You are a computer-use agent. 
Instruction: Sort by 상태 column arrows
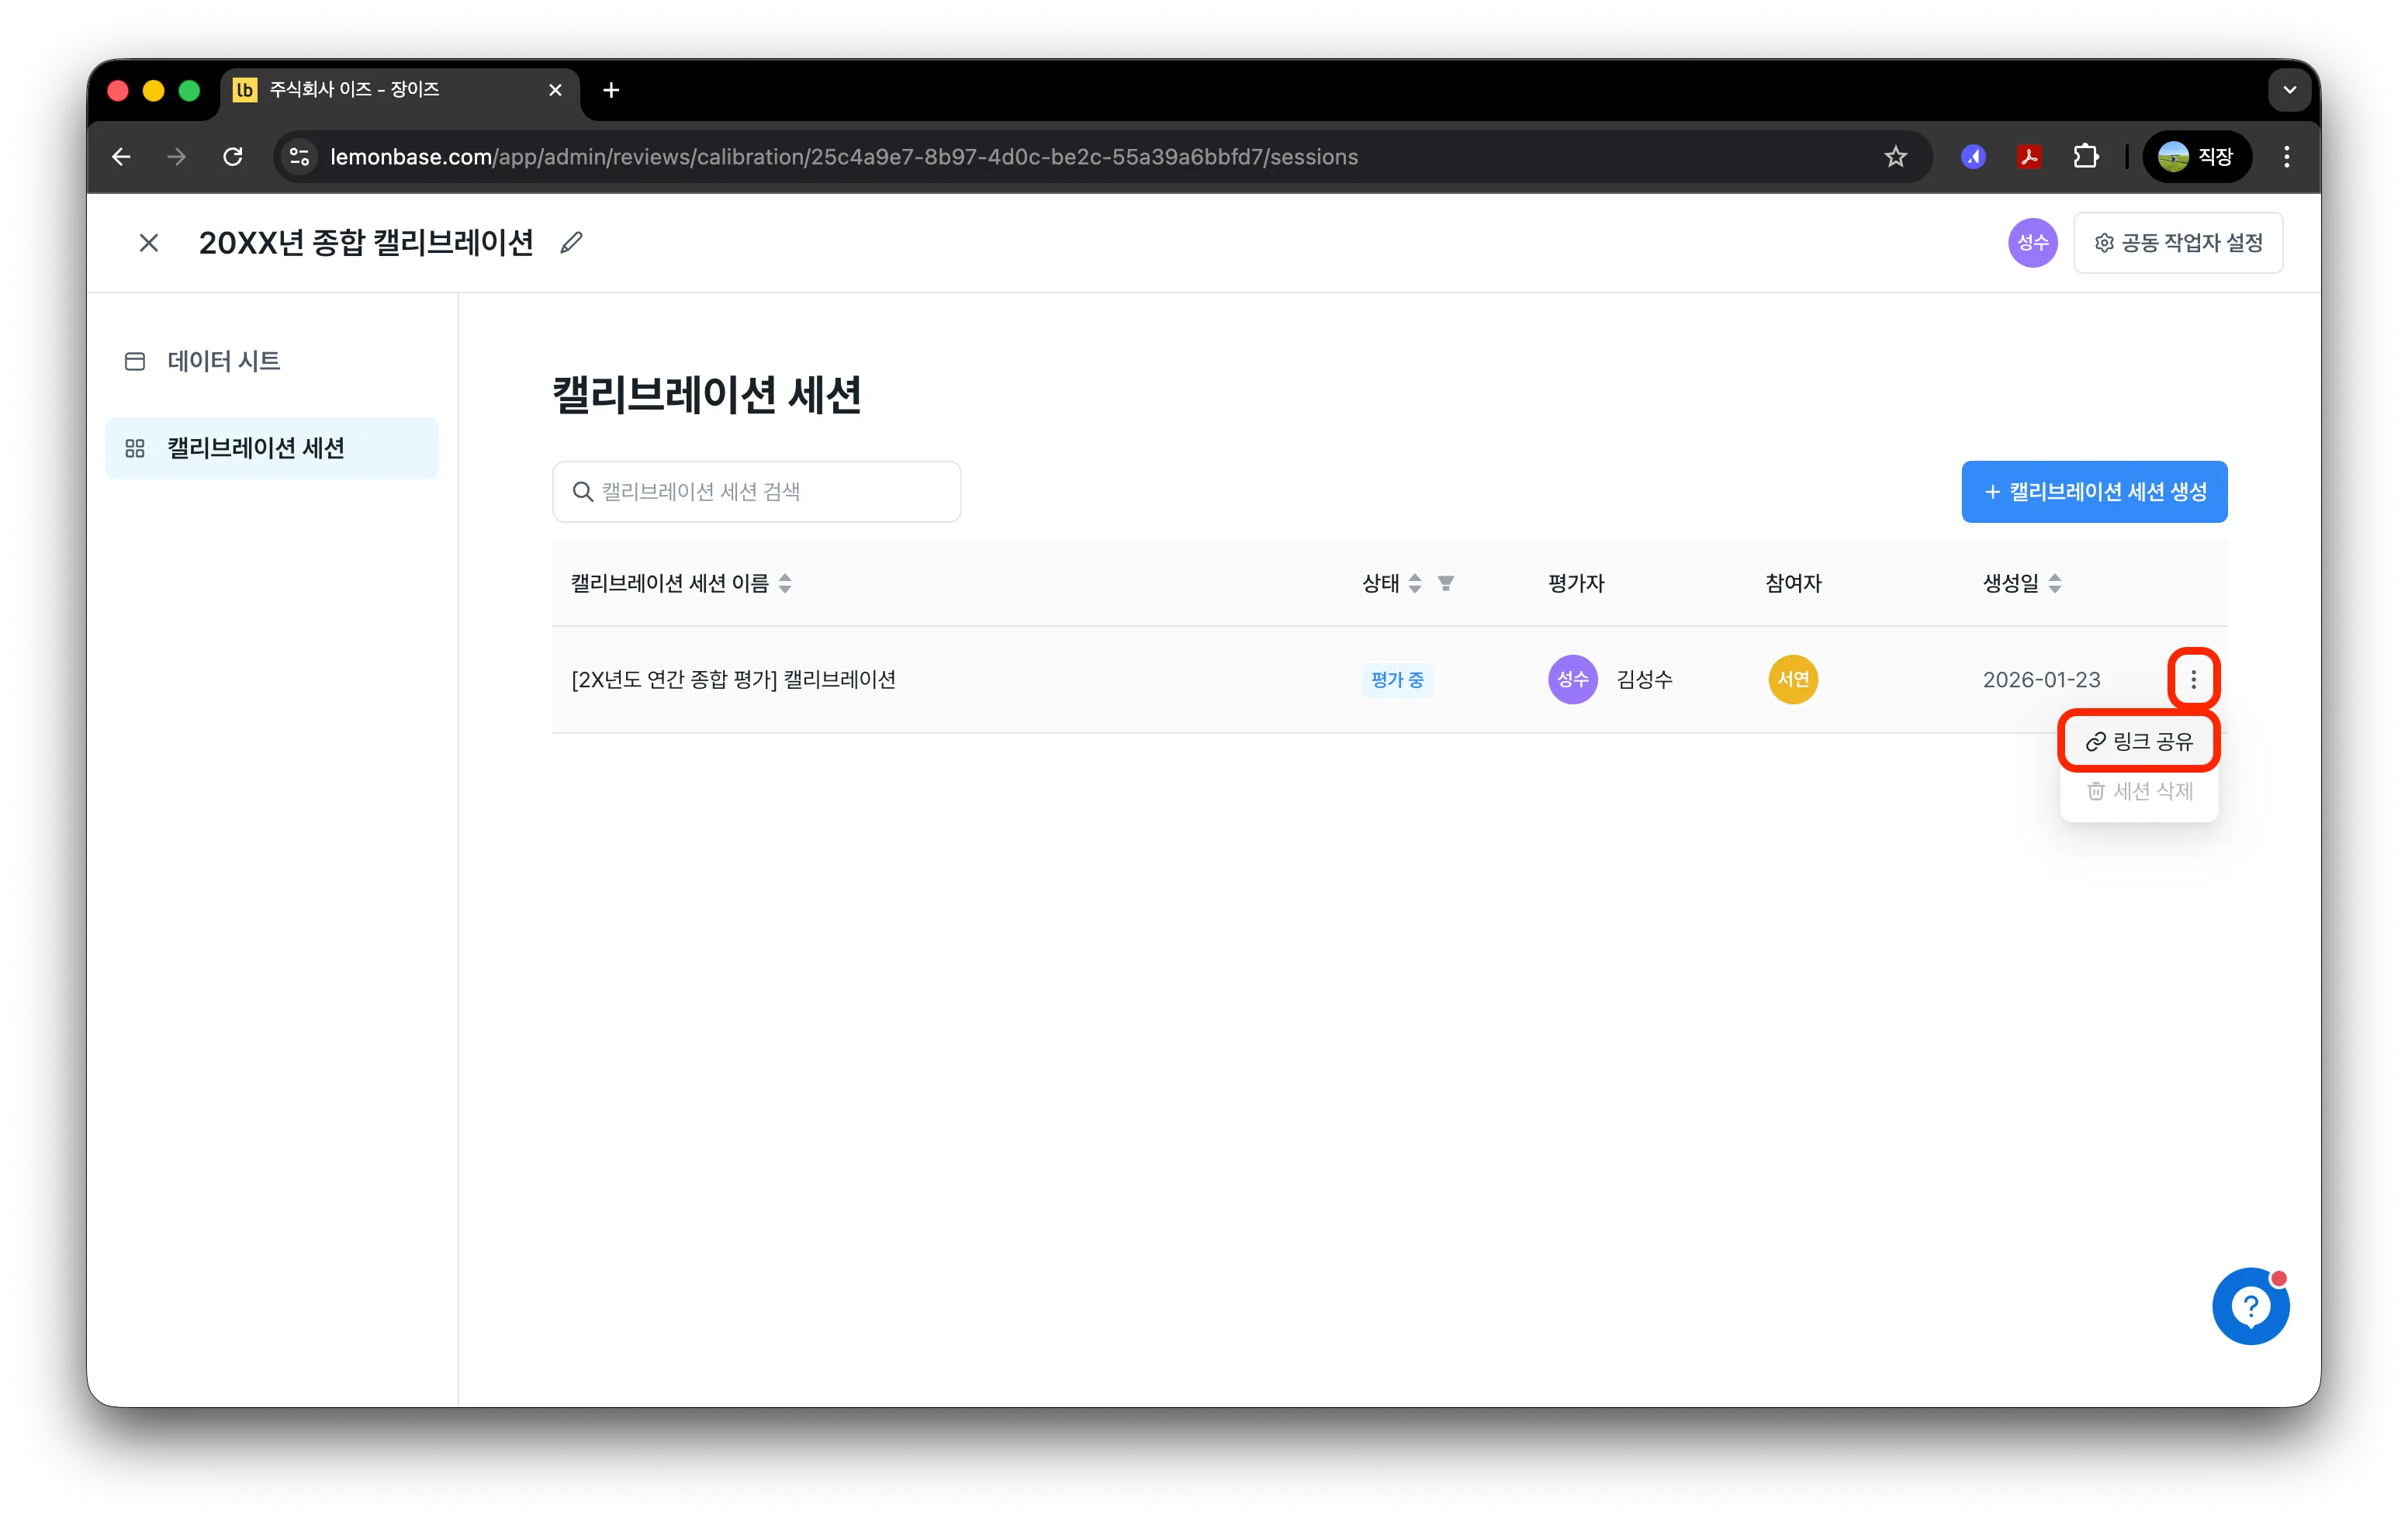(x=1415, y=584)
